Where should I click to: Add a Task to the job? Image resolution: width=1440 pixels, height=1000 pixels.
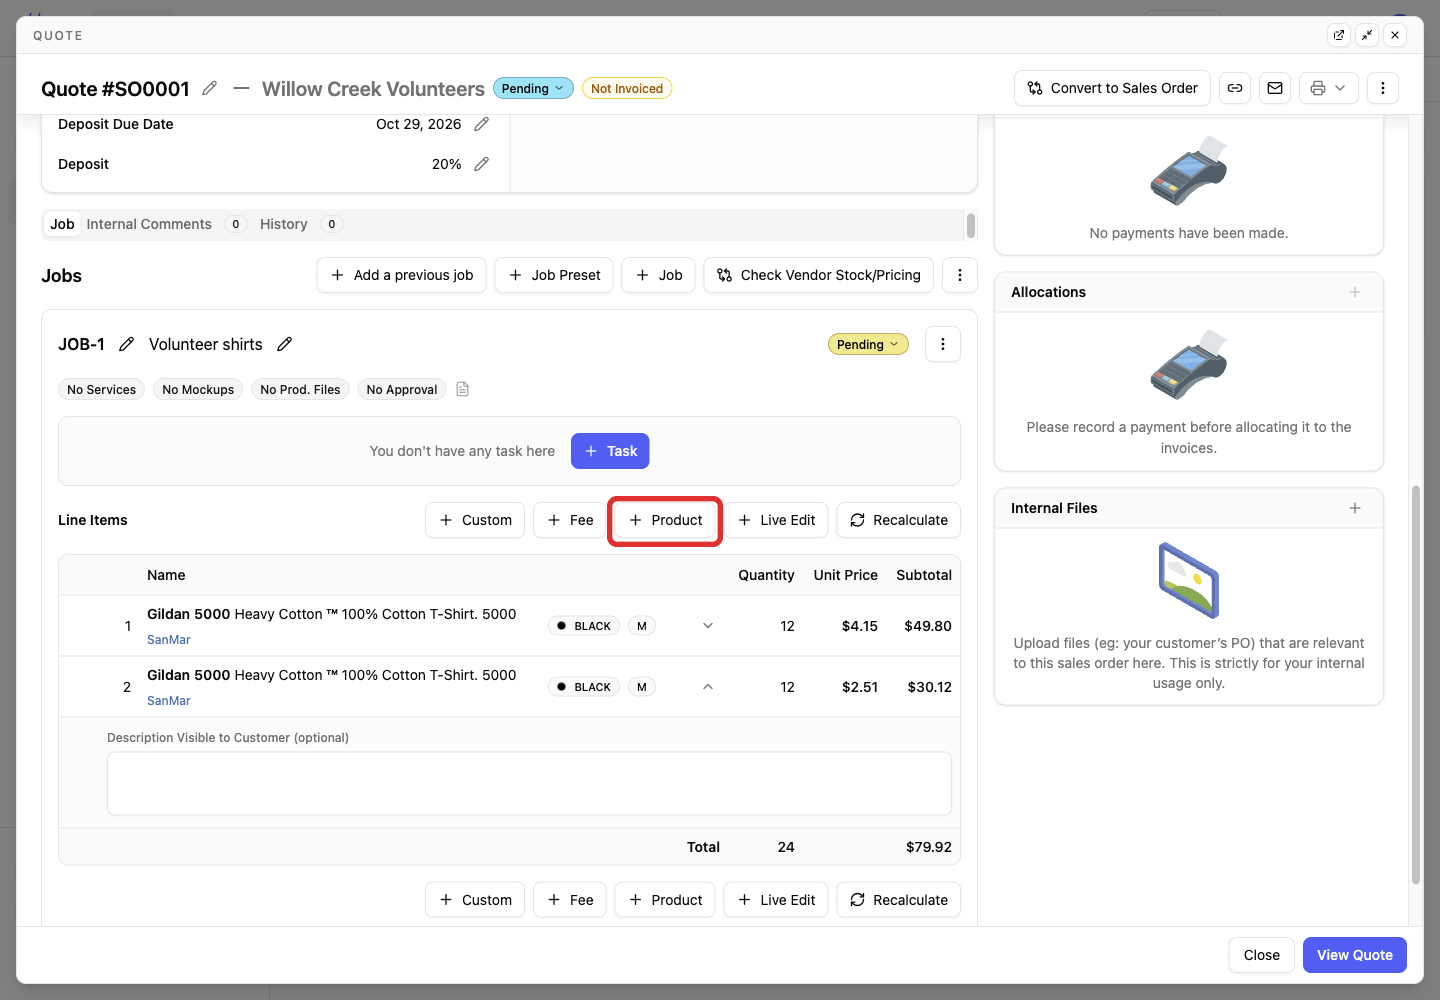pyautogui.click(x=610, y=451)
